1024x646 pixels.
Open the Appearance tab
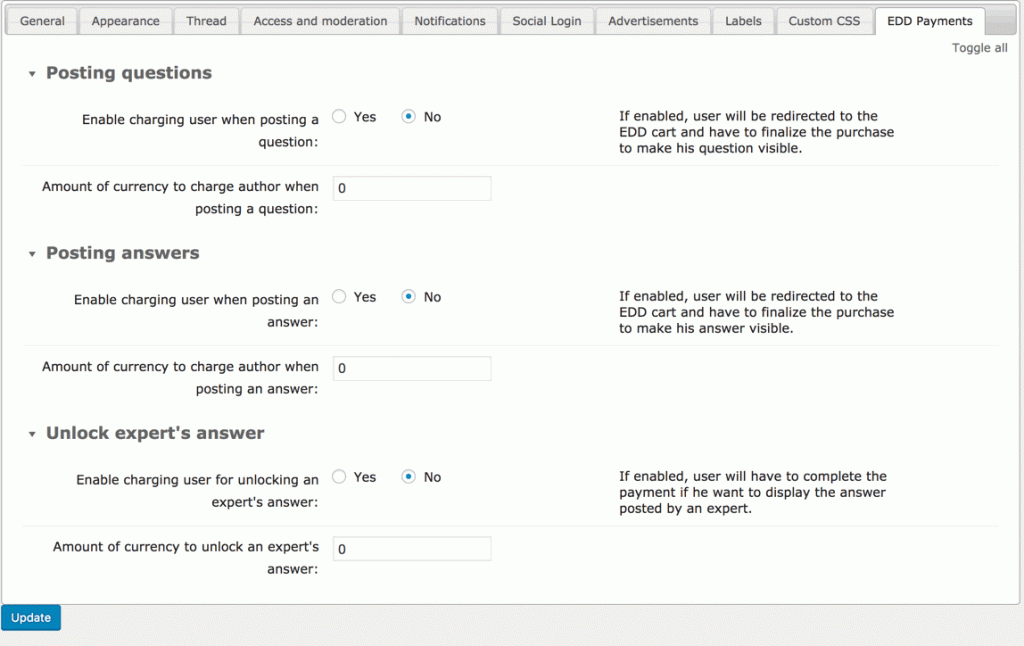tap(125, 20)
